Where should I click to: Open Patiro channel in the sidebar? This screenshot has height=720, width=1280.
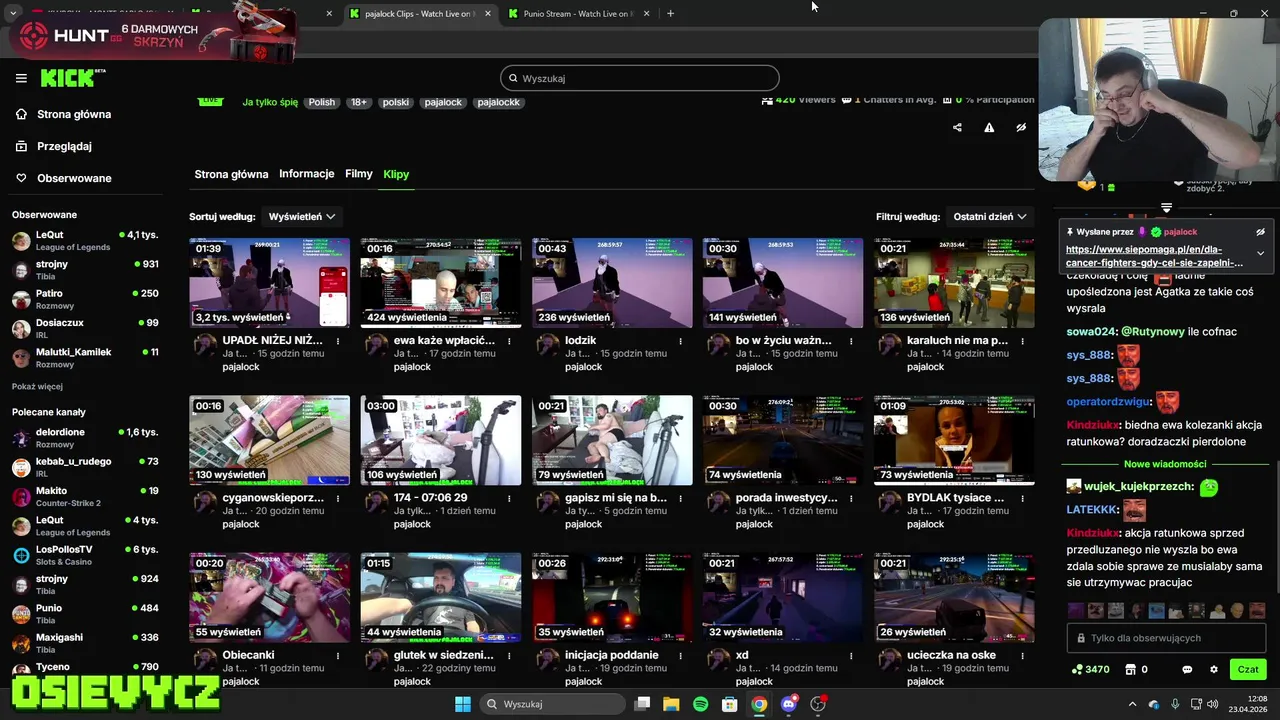[85, 300]
